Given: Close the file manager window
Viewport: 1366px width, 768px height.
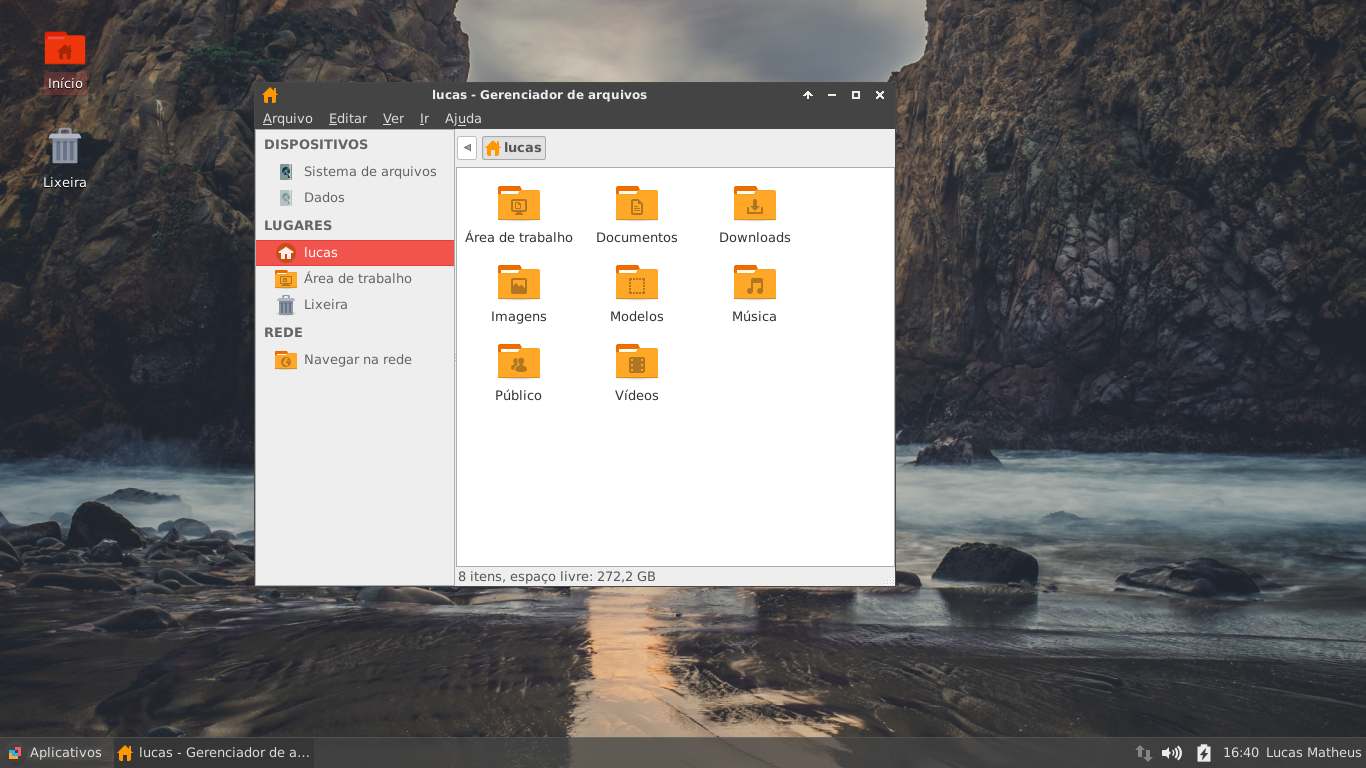Looking at the screenshot, I should [x=880, y=95].
